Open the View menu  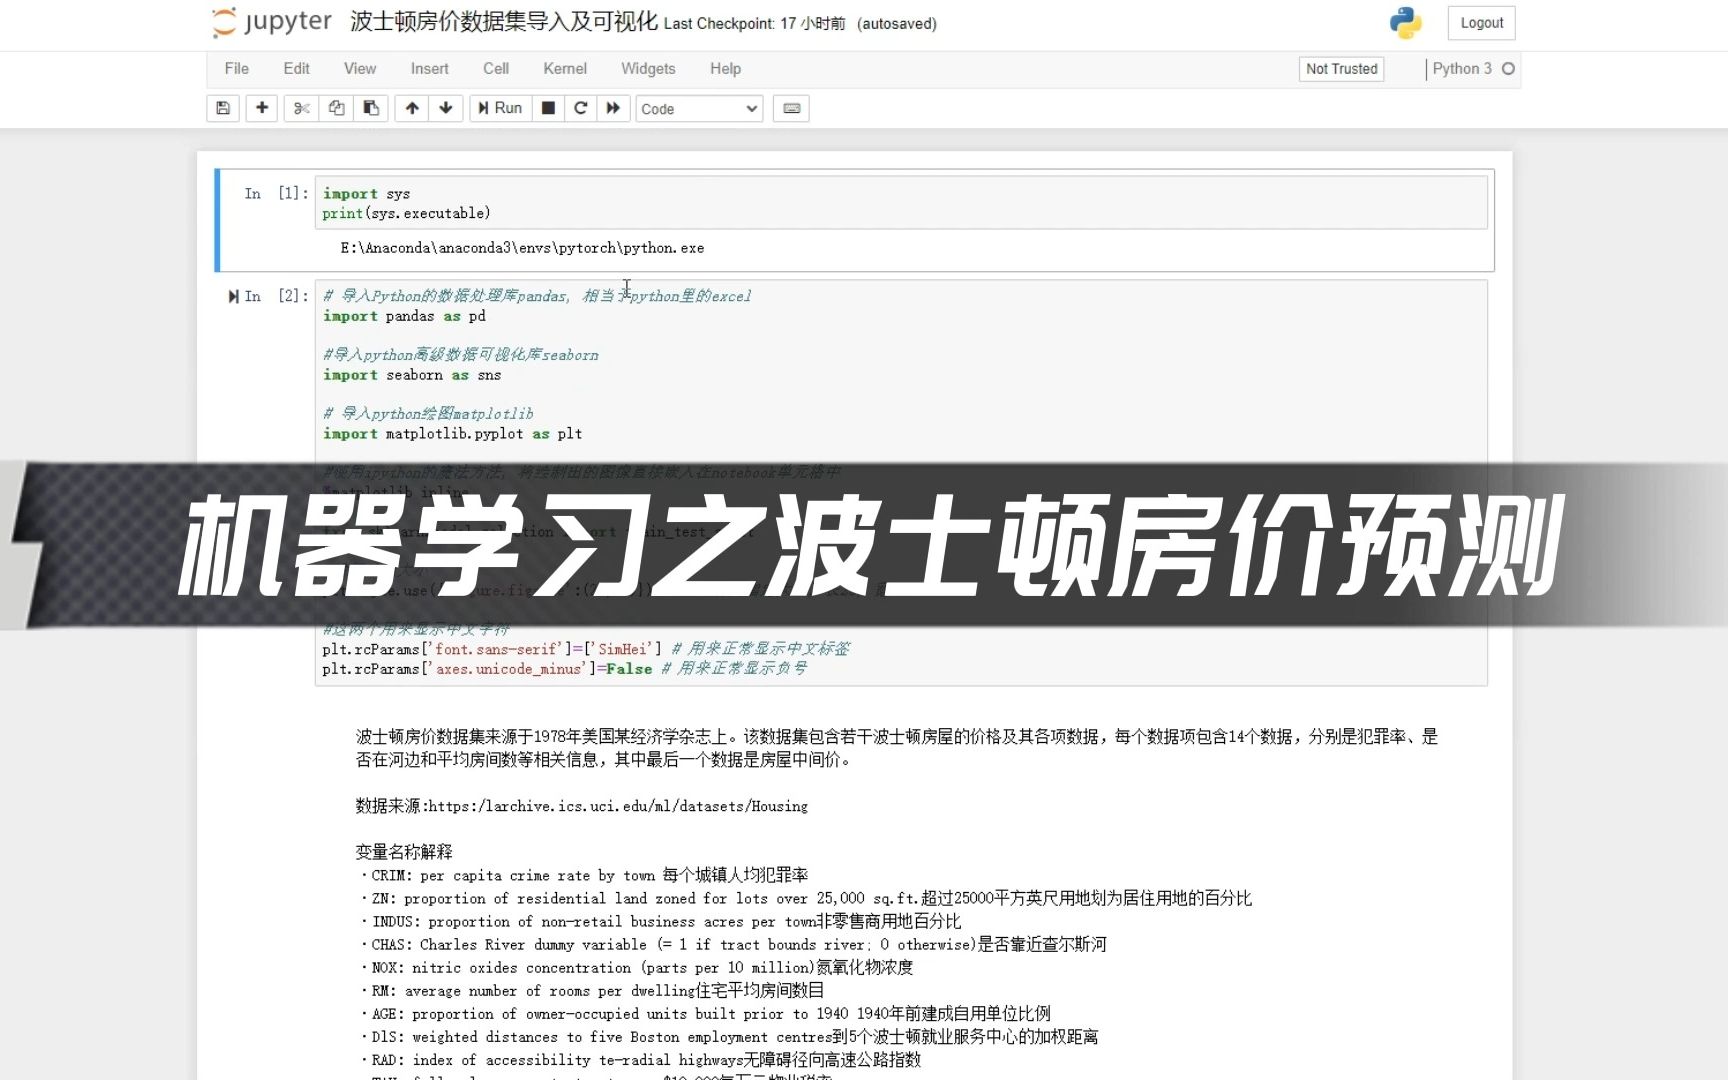pos(360,69)
